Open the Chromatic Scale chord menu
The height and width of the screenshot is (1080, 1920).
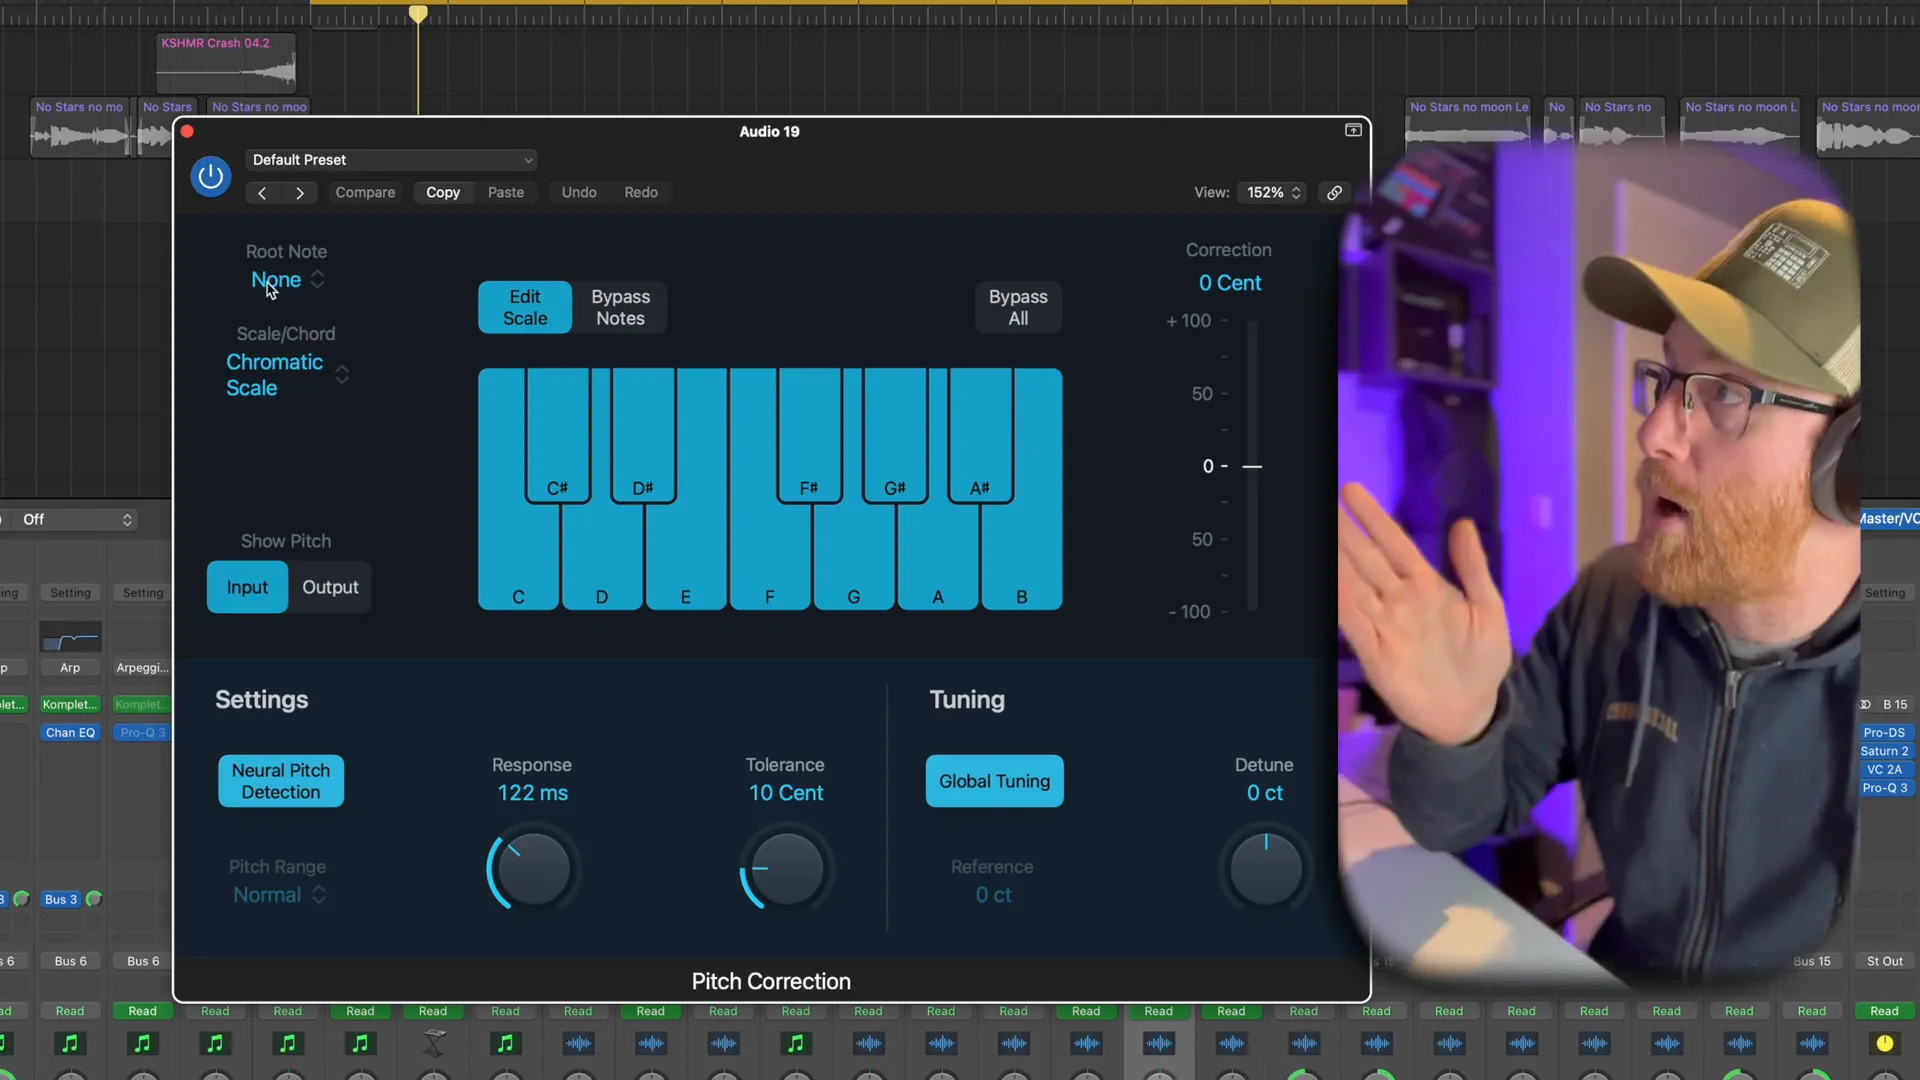tap(287, 375)
